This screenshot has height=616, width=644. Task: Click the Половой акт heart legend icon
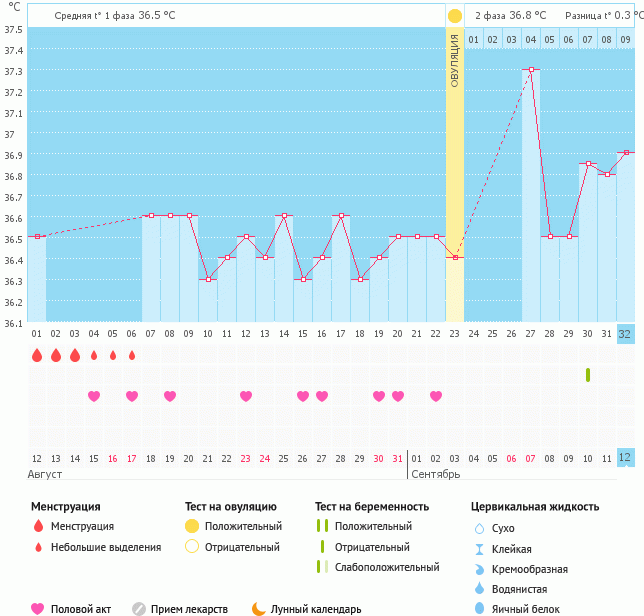pos(38,608)
